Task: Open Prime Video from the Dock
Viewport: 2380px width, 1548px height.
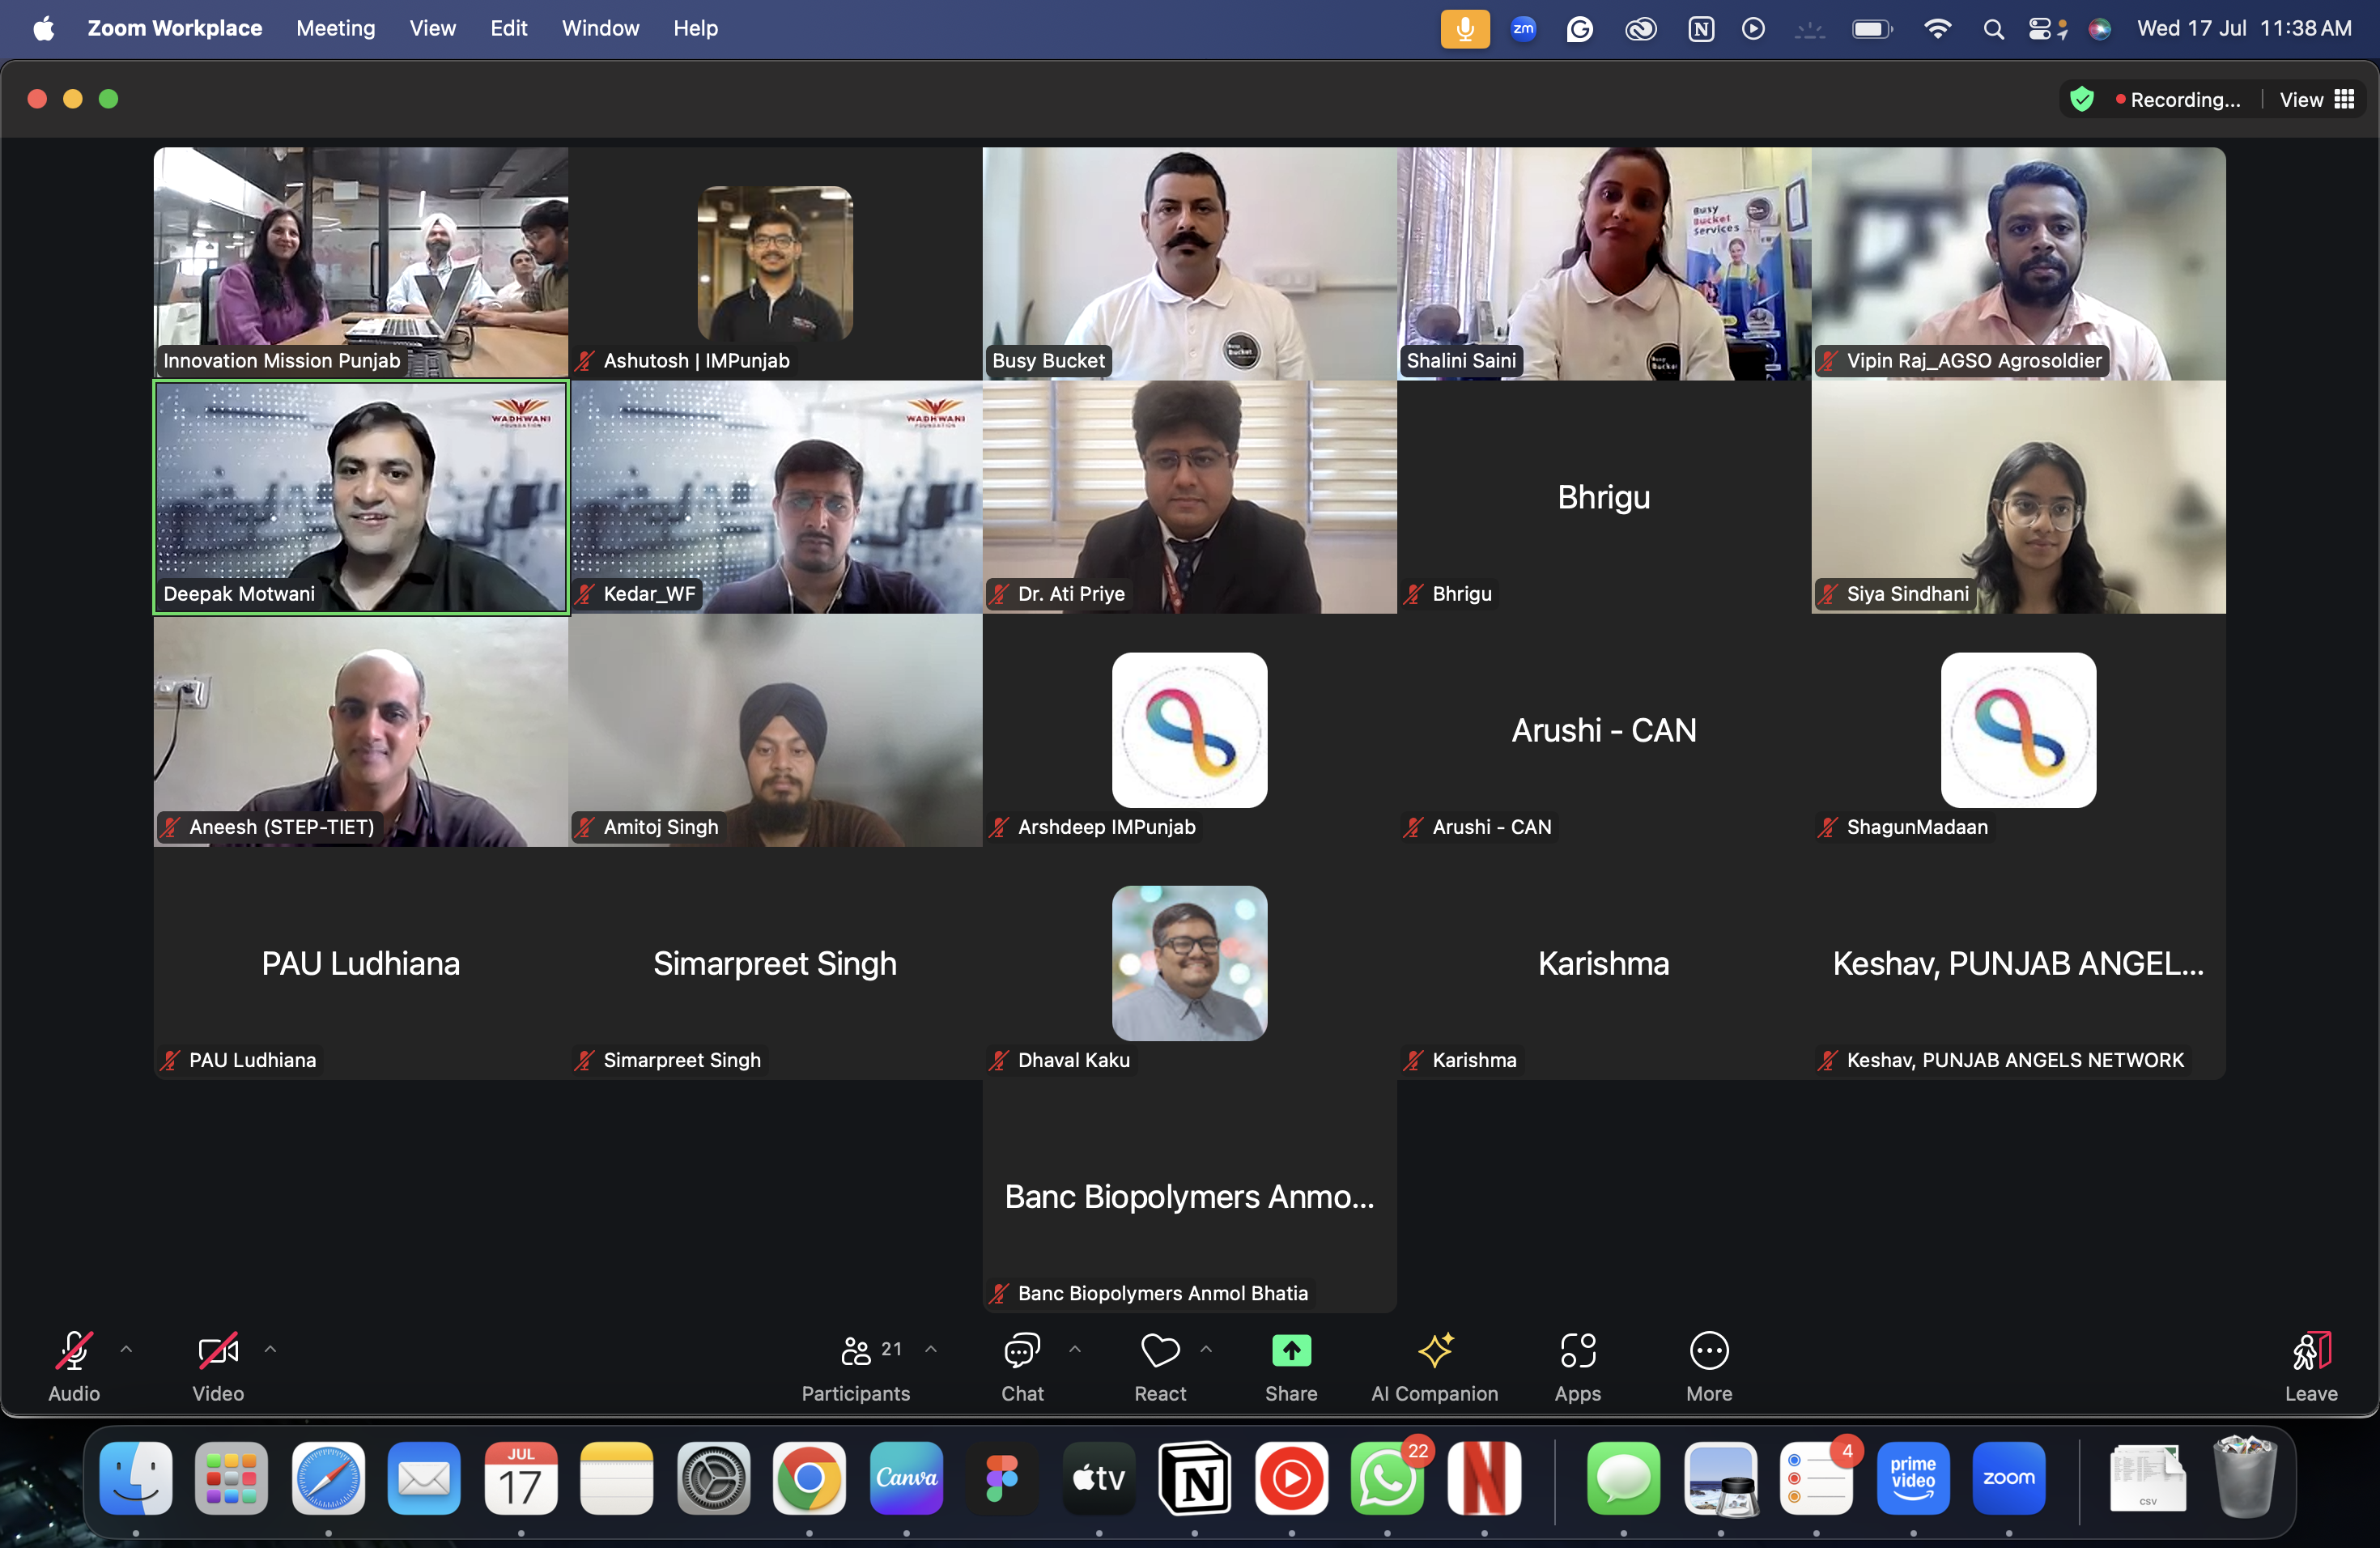Action: pyautogui.click(x=1913, y=1478)
